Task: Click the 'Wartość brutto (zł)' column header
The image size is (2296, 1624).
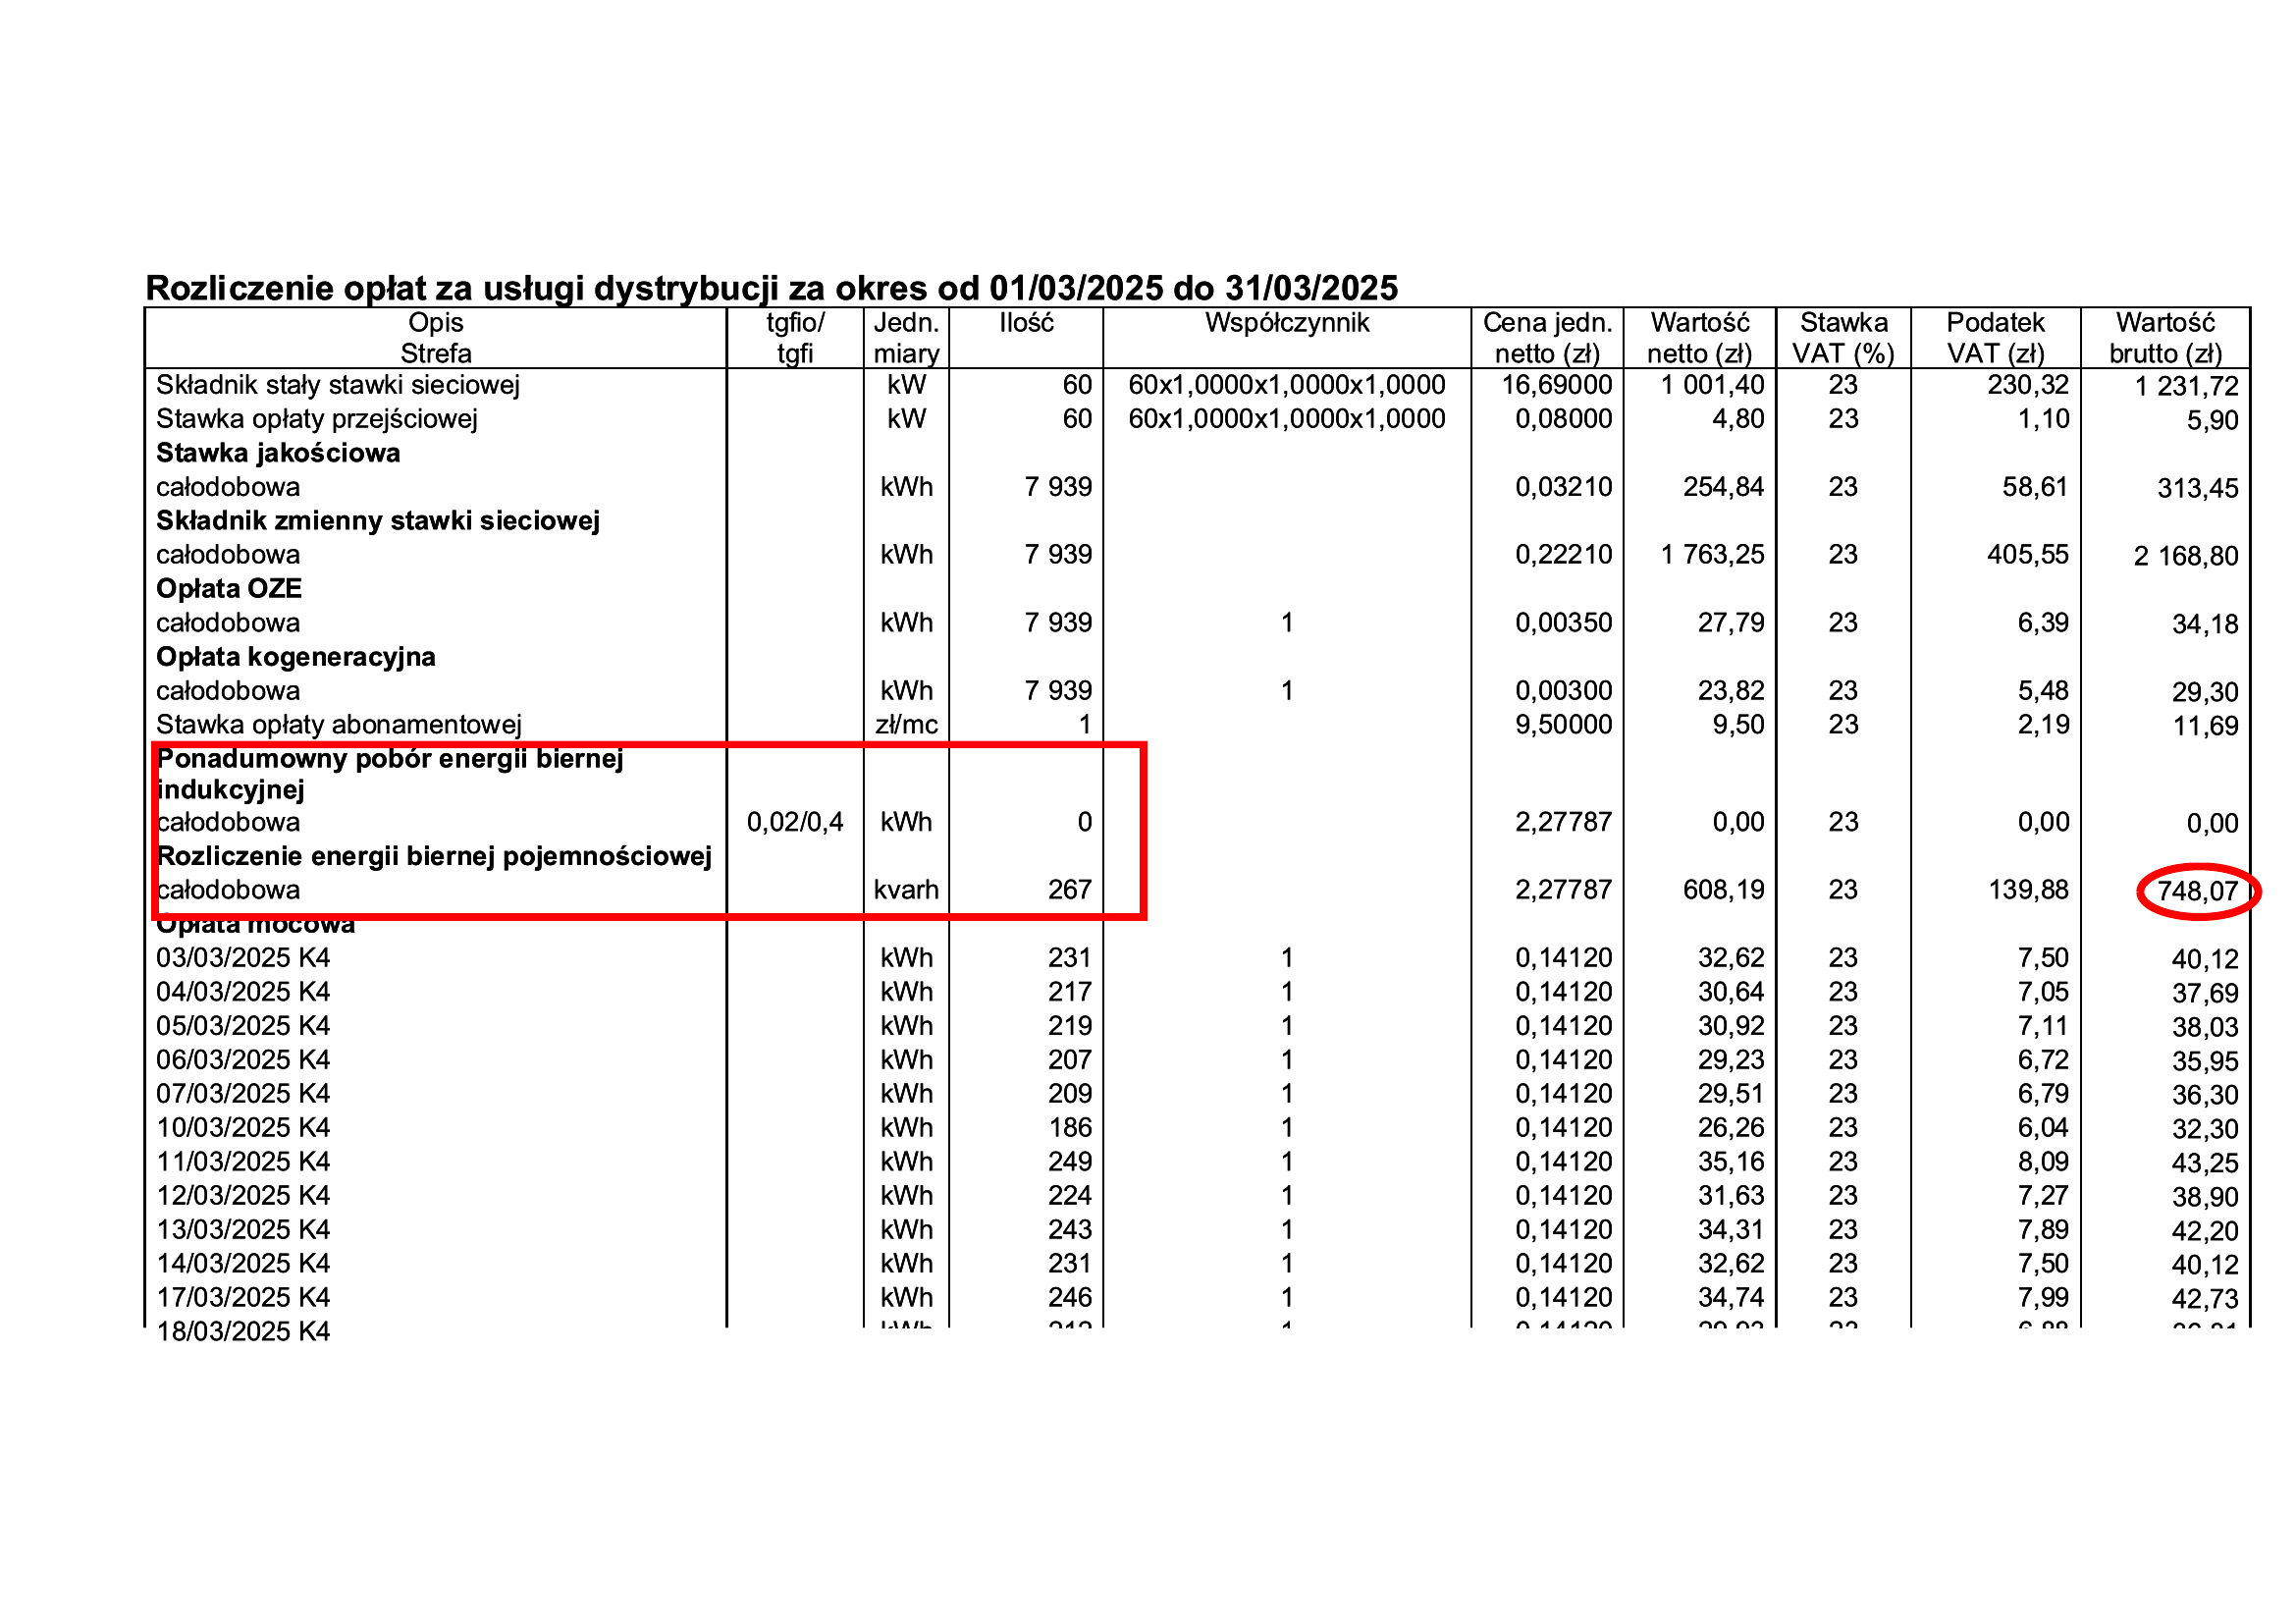Action: pos(2165,338)
